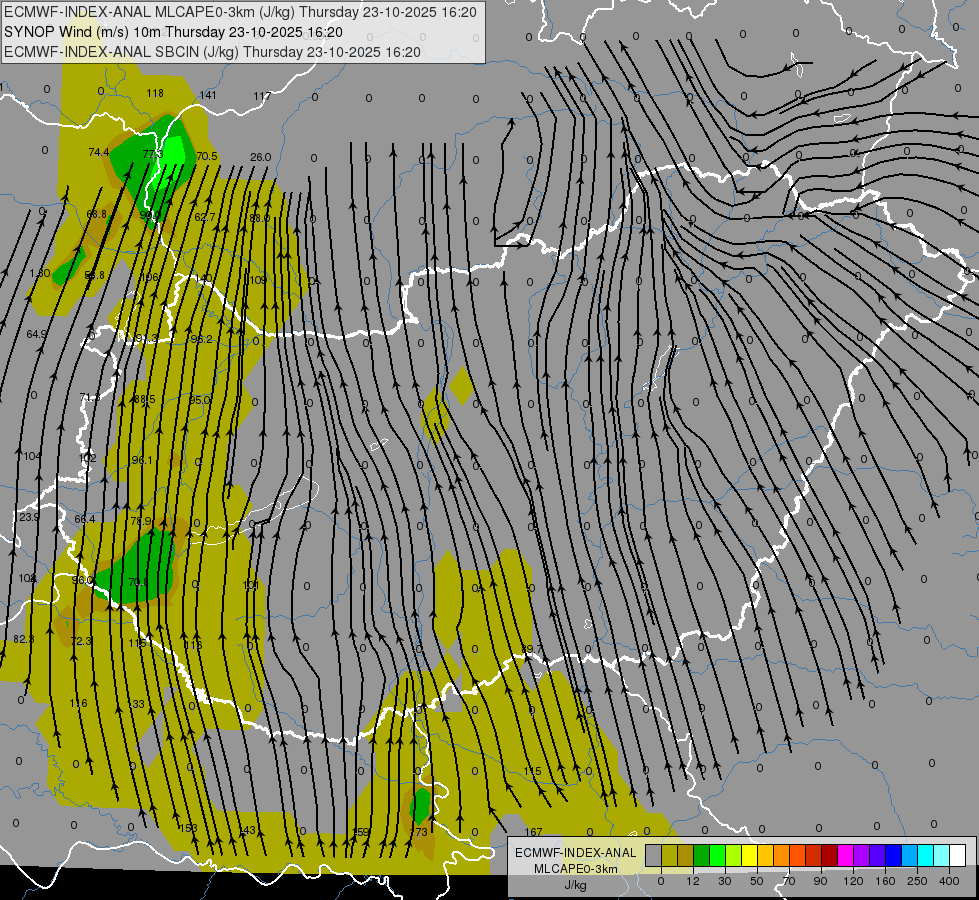Click the map value 96.1
979x900 pixels.
142,460
